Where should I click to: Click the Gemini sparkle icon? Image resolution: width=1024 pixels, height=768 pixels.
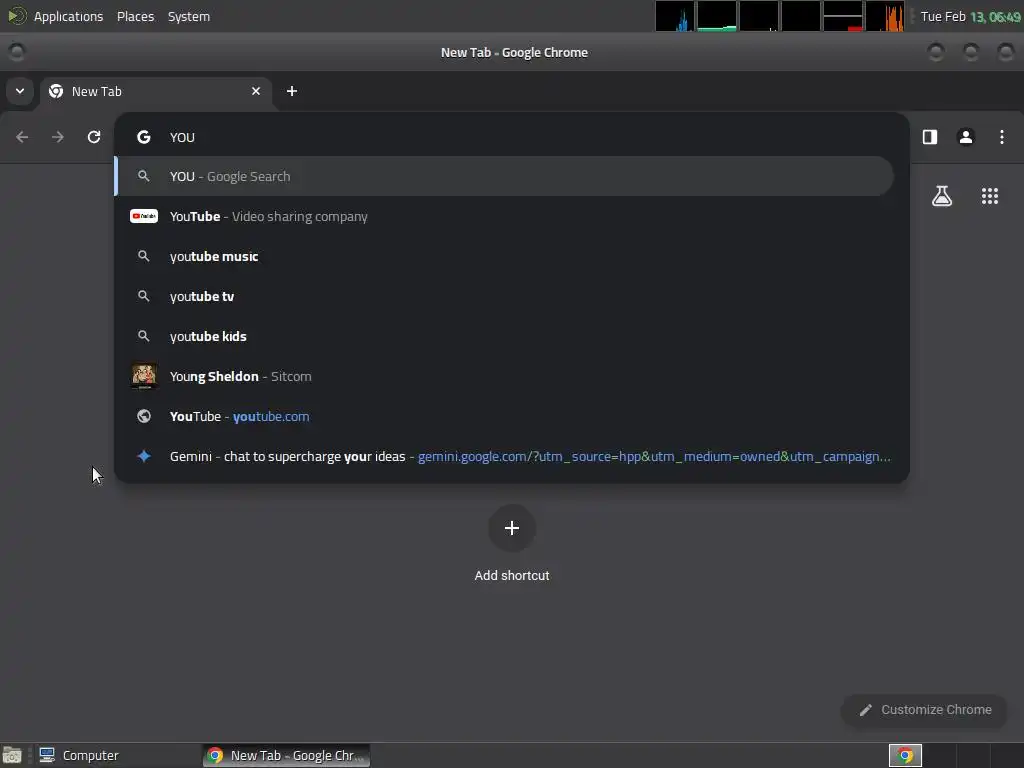[144, 456]
